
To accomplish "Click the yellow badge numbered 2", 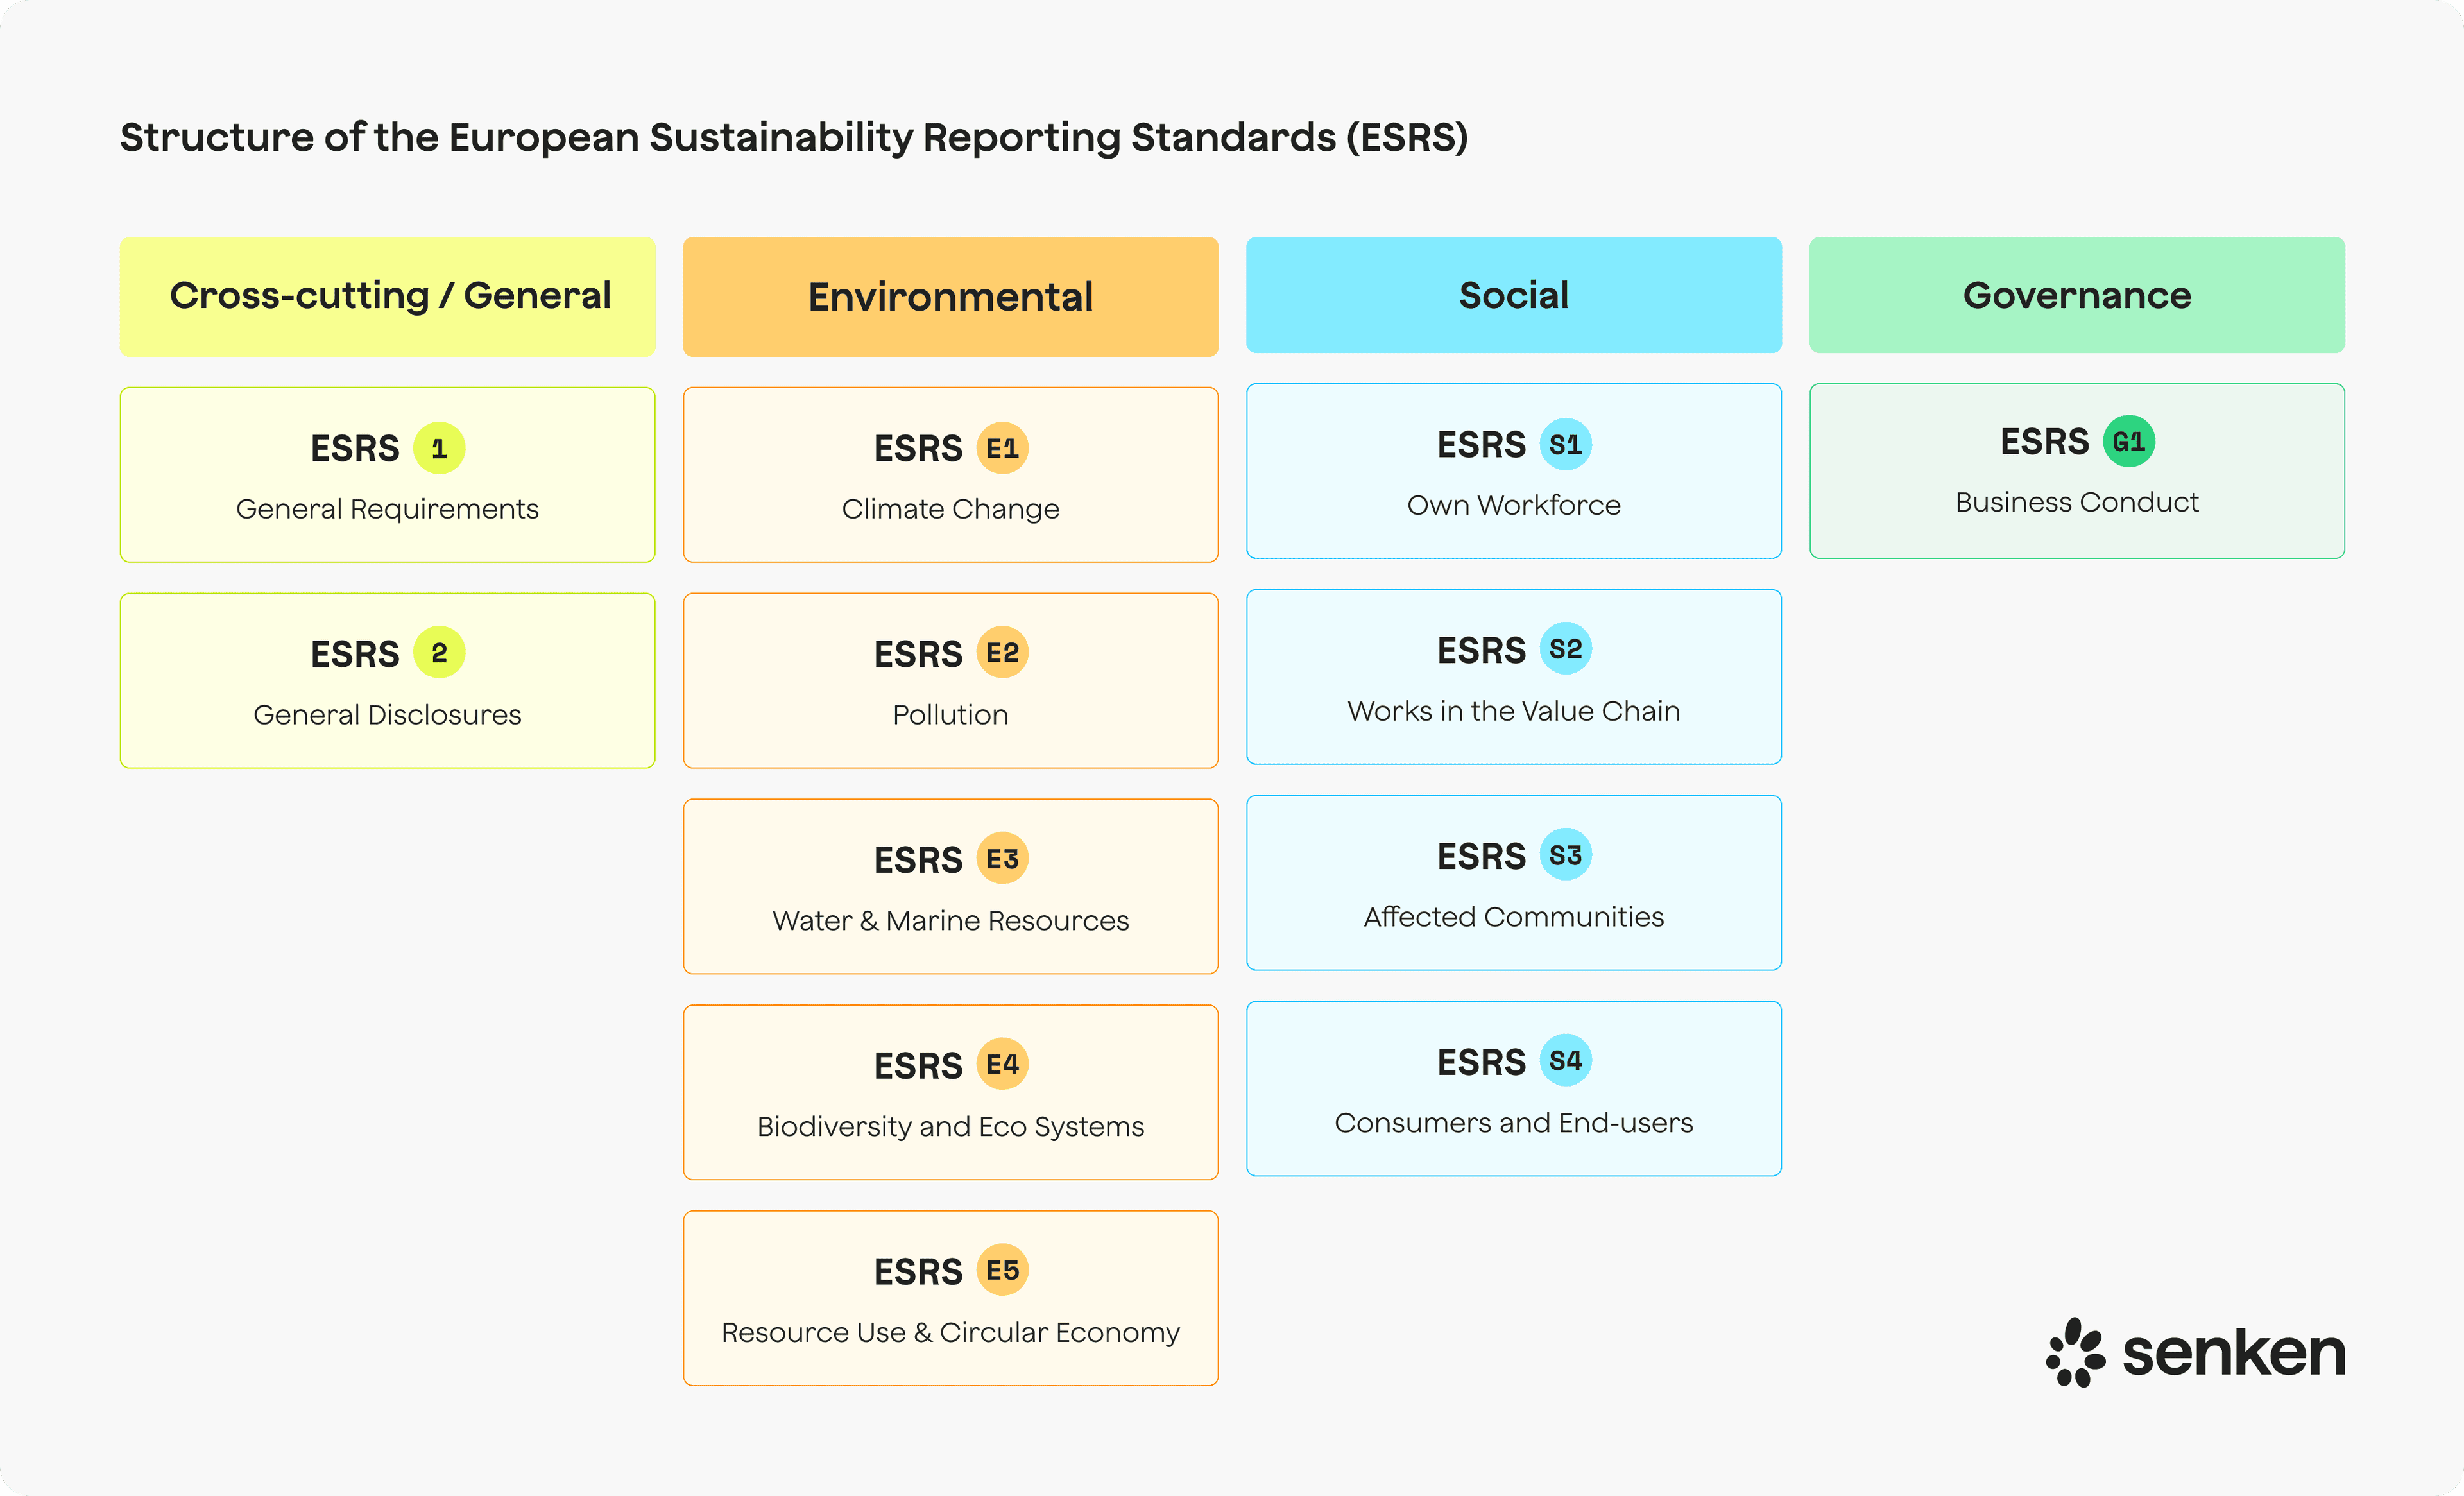I will click(x=439, y=653).
